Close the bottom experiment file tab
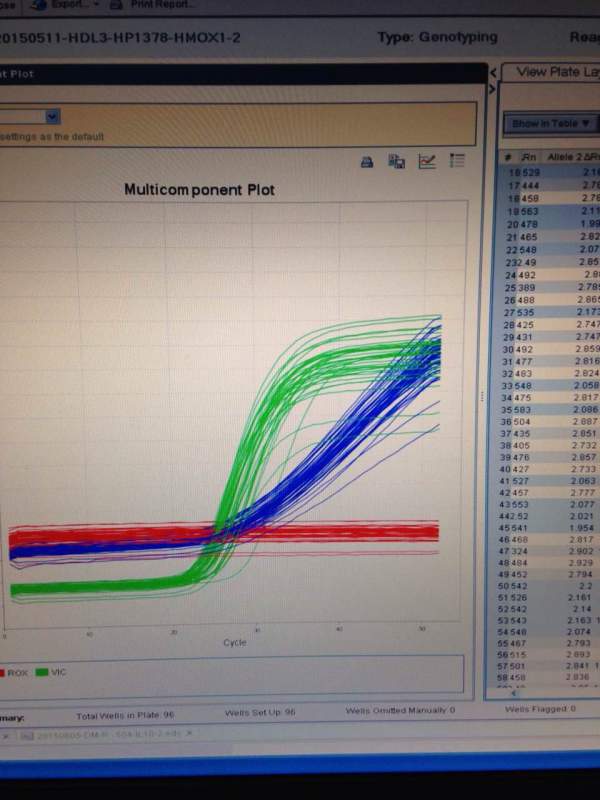600x800 pixels. (188, 733)
